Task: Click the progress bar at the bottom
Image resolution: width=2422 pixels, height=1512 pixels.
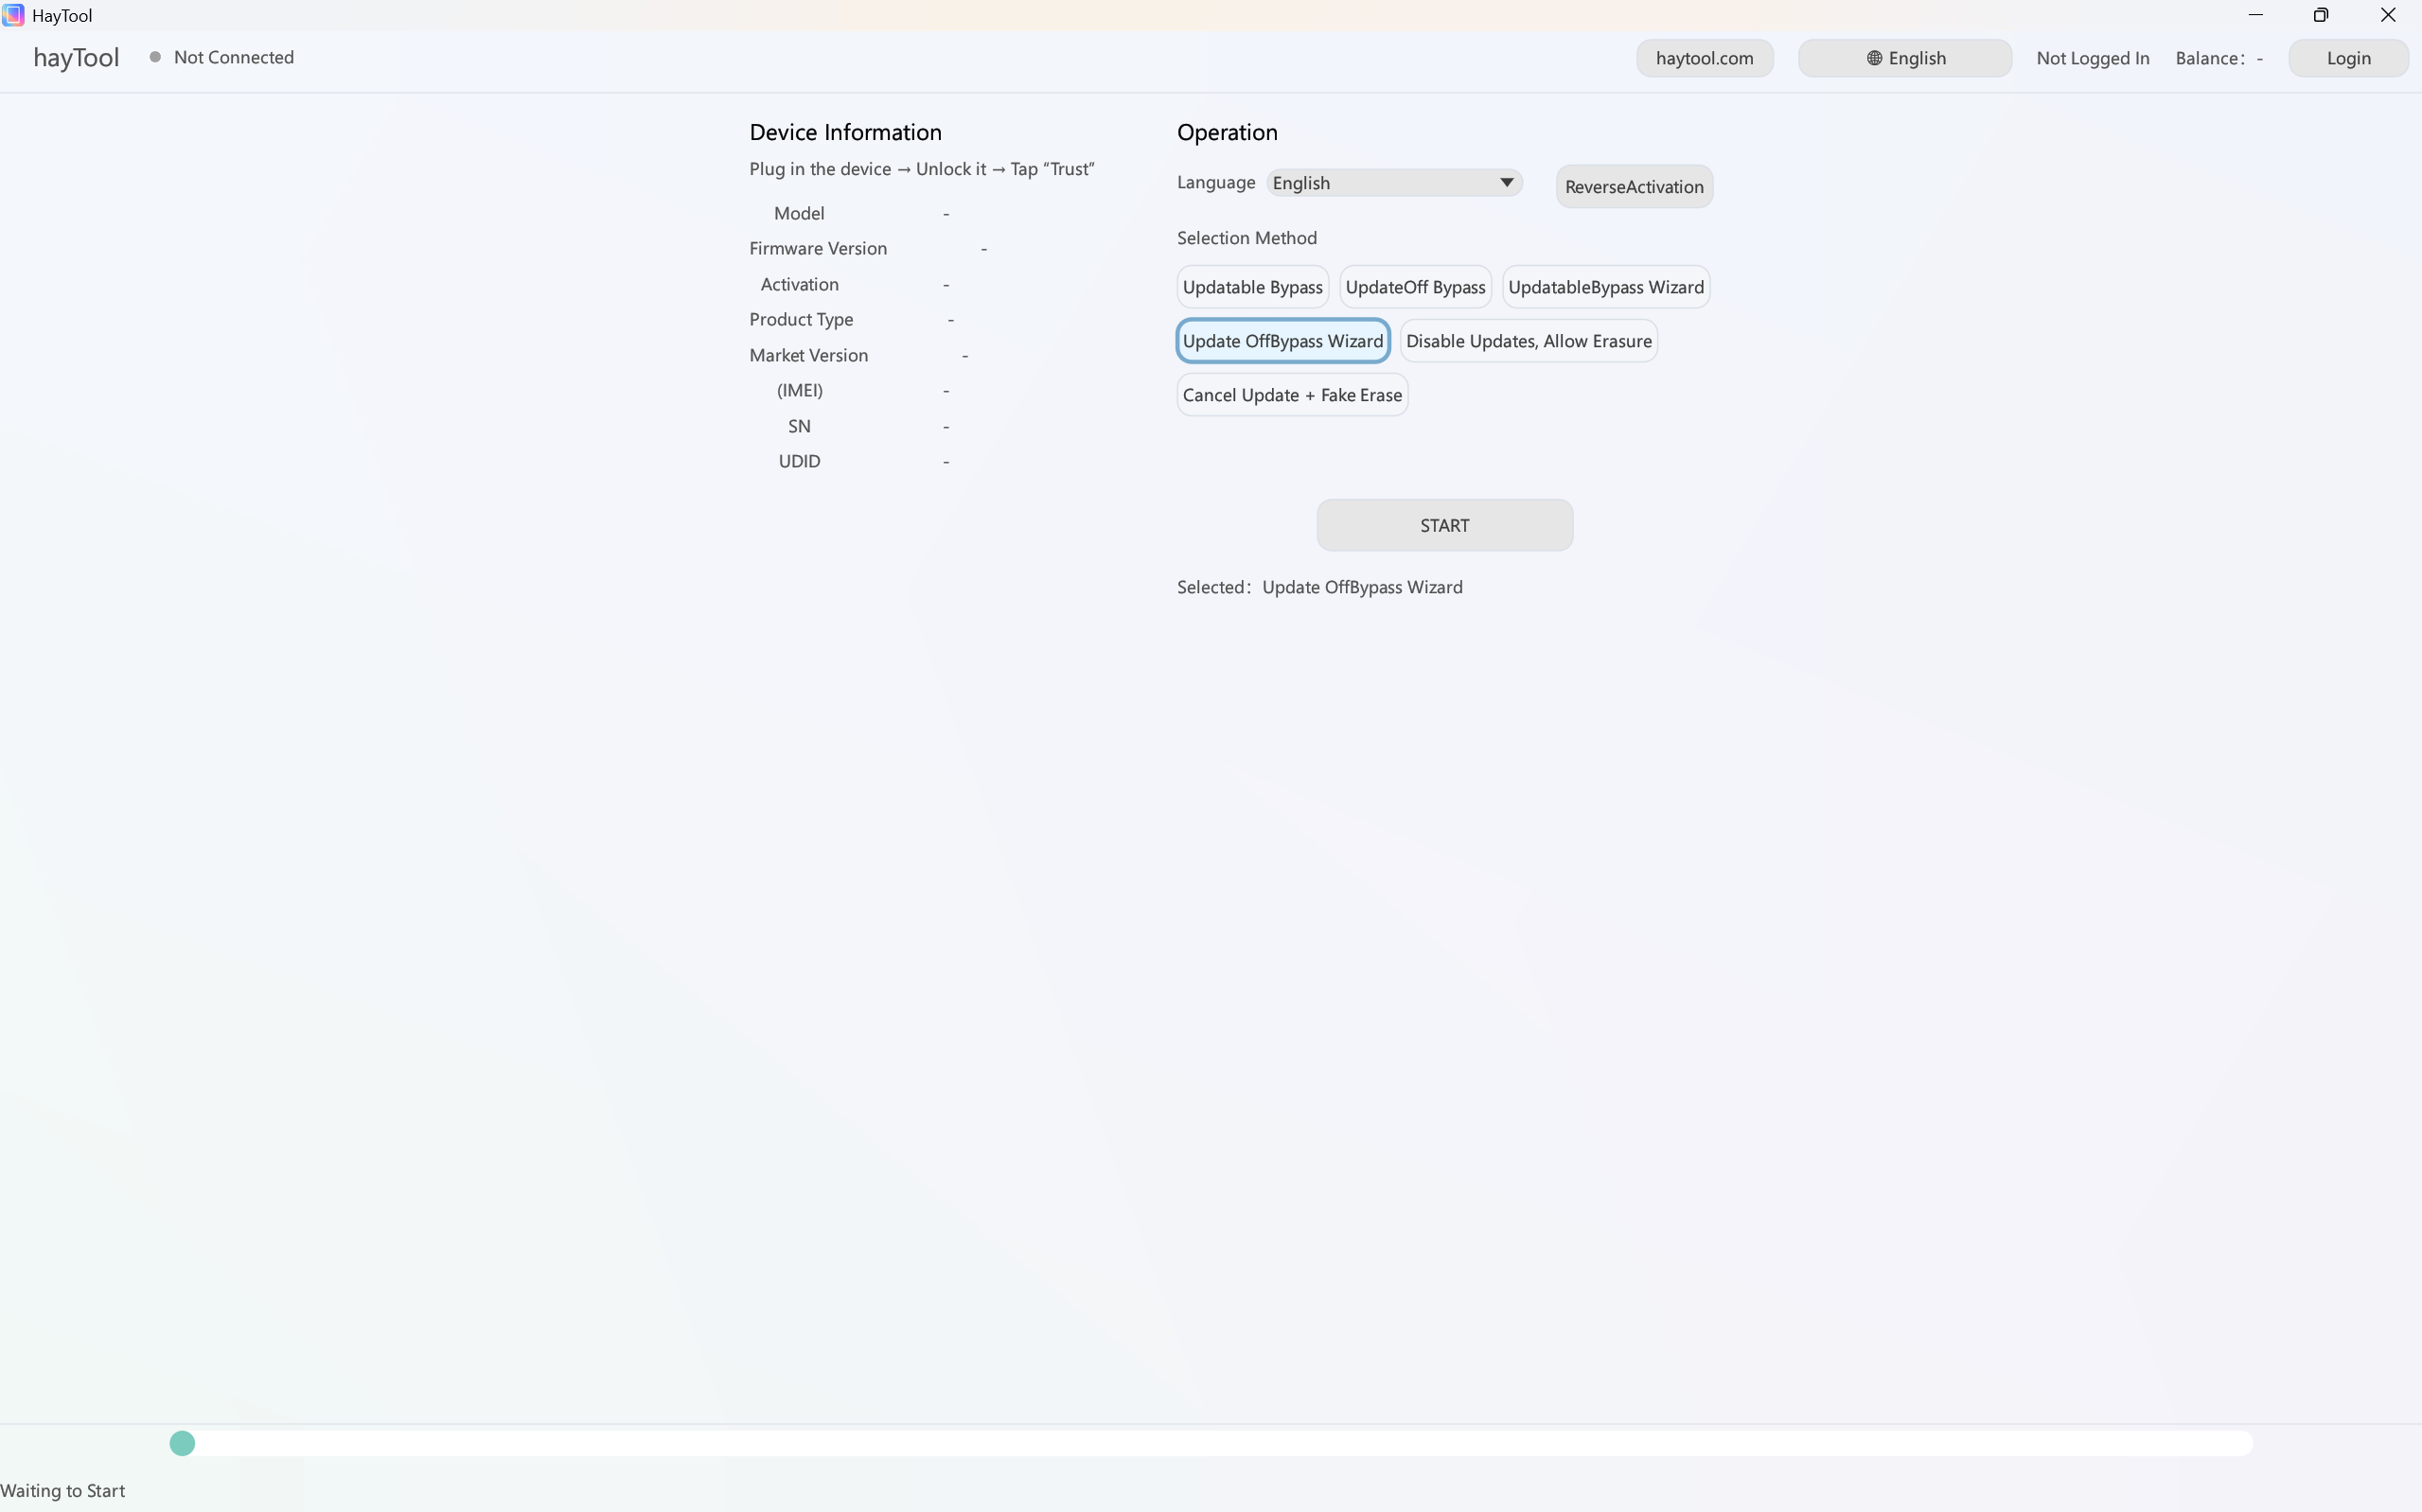Action: coord(1200,1443)
